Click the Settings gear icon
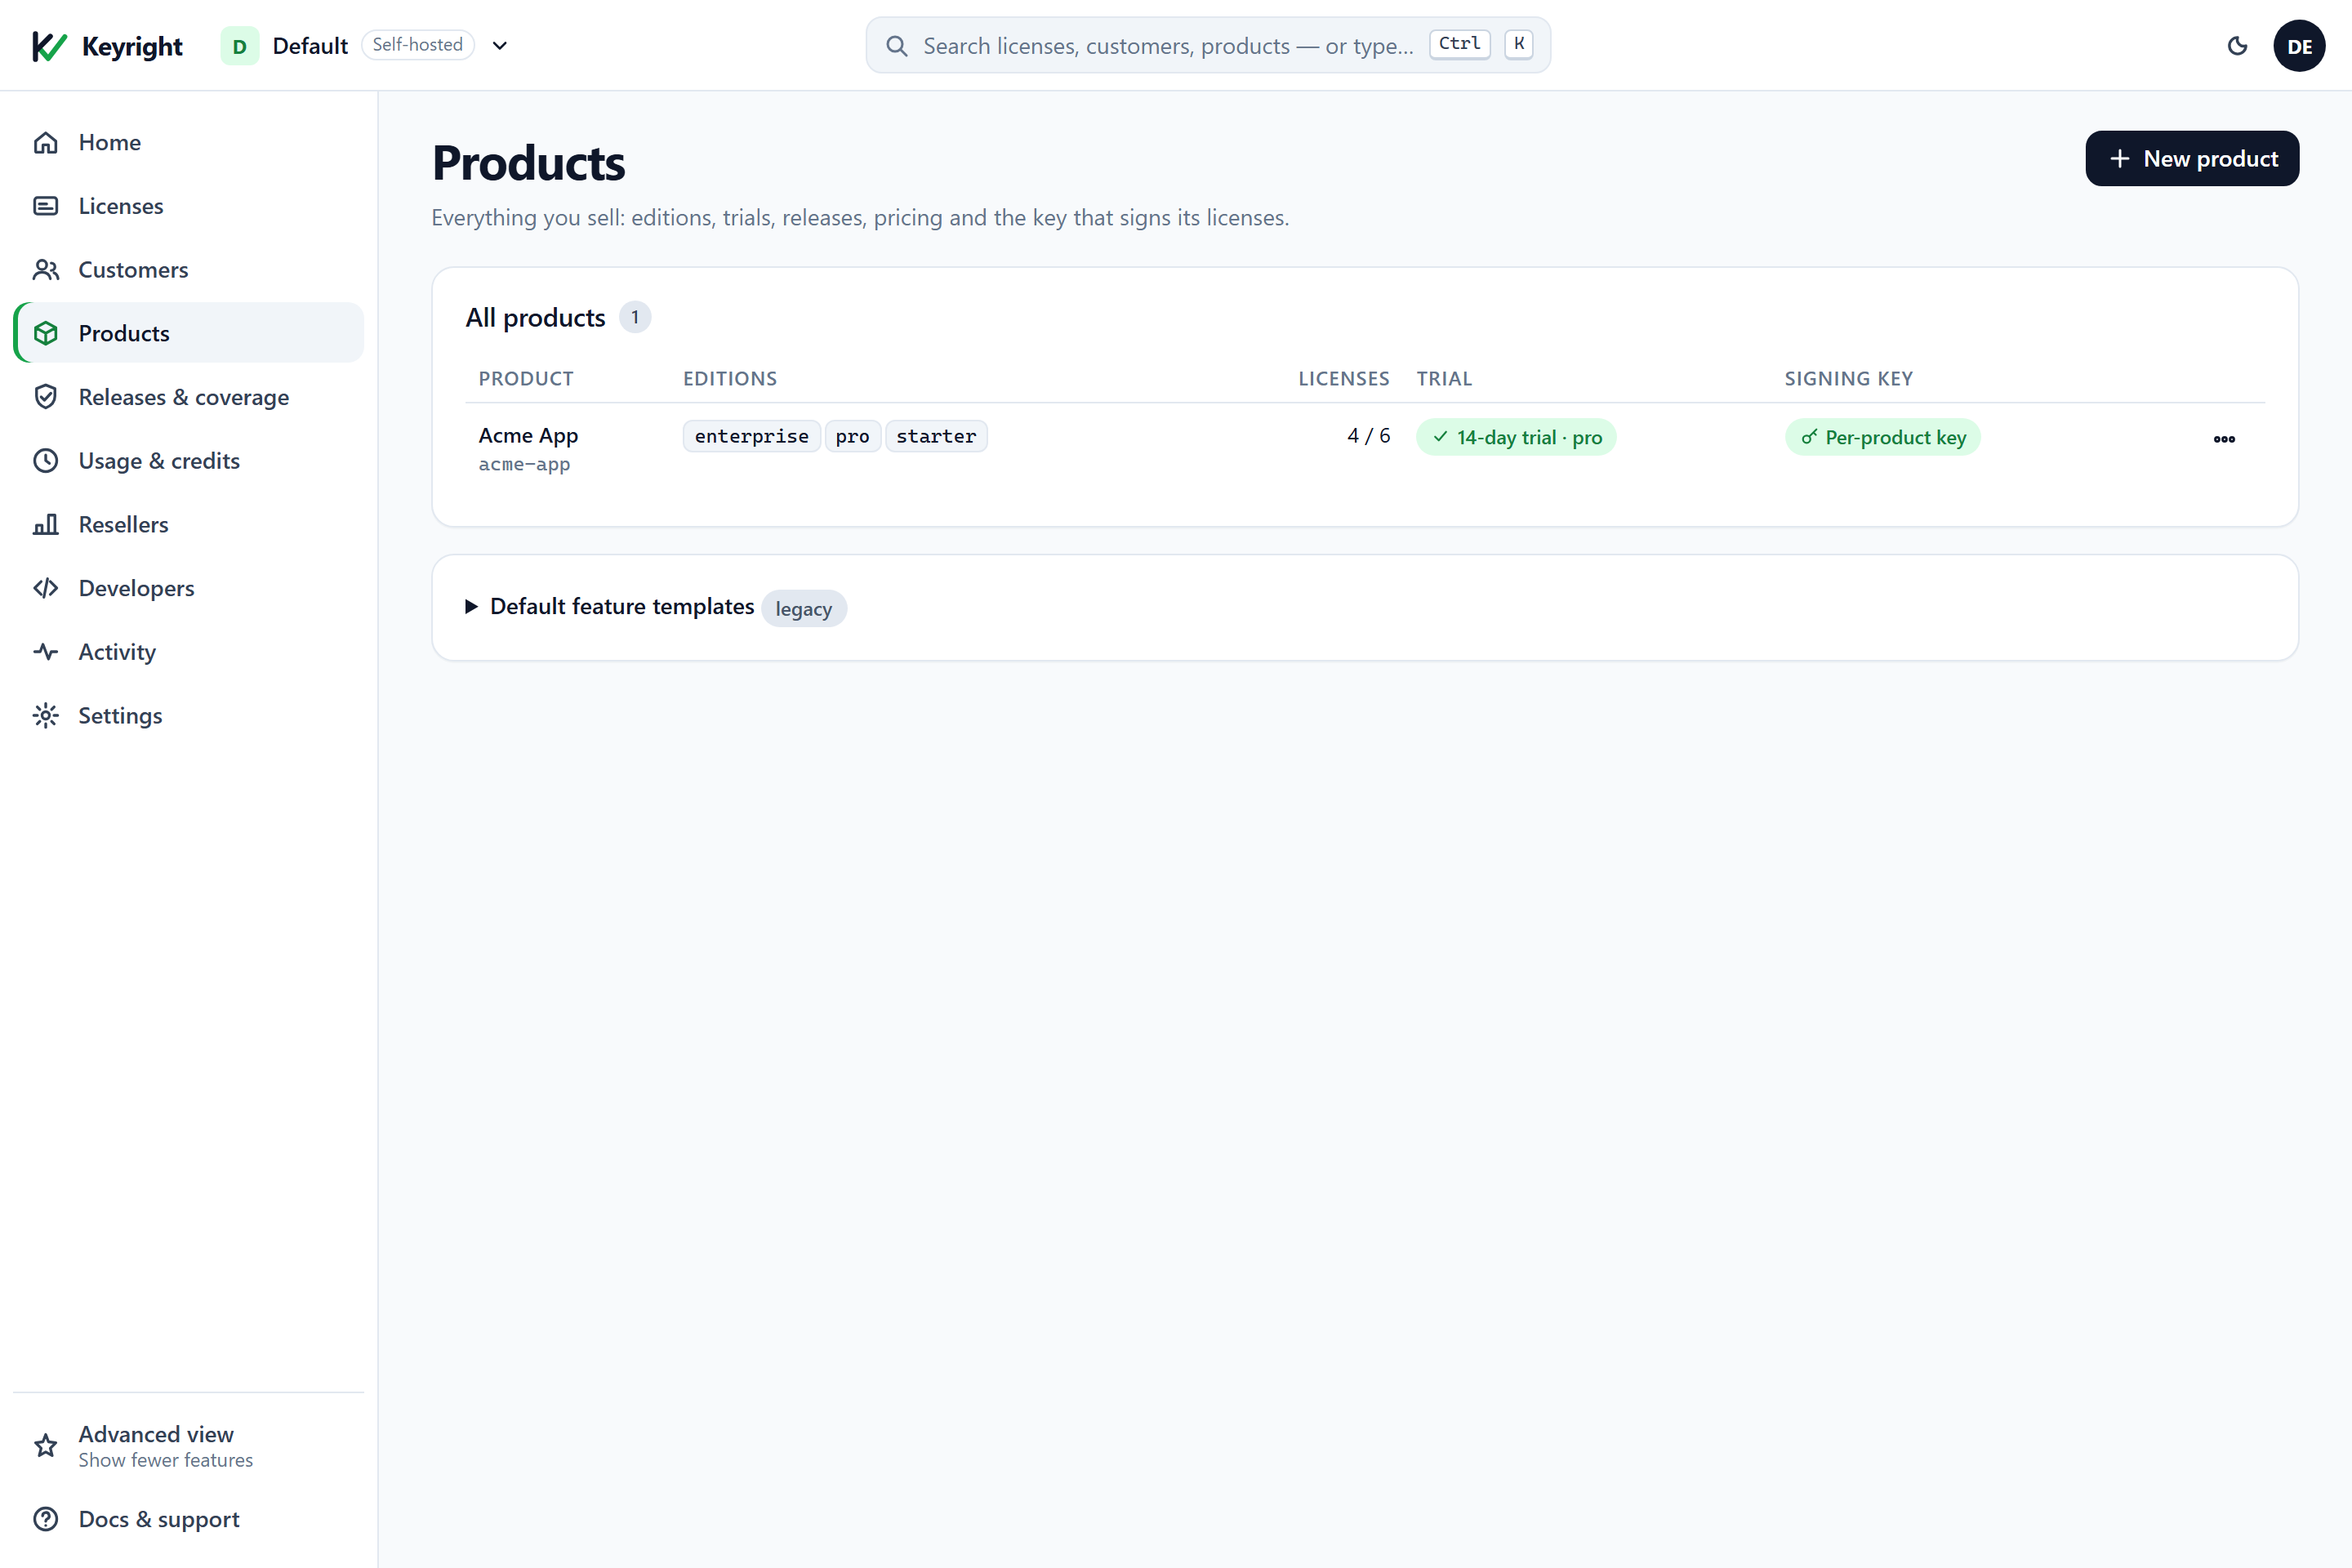Viewport: 2352px width, 1568px height. (x=46, y=716)
